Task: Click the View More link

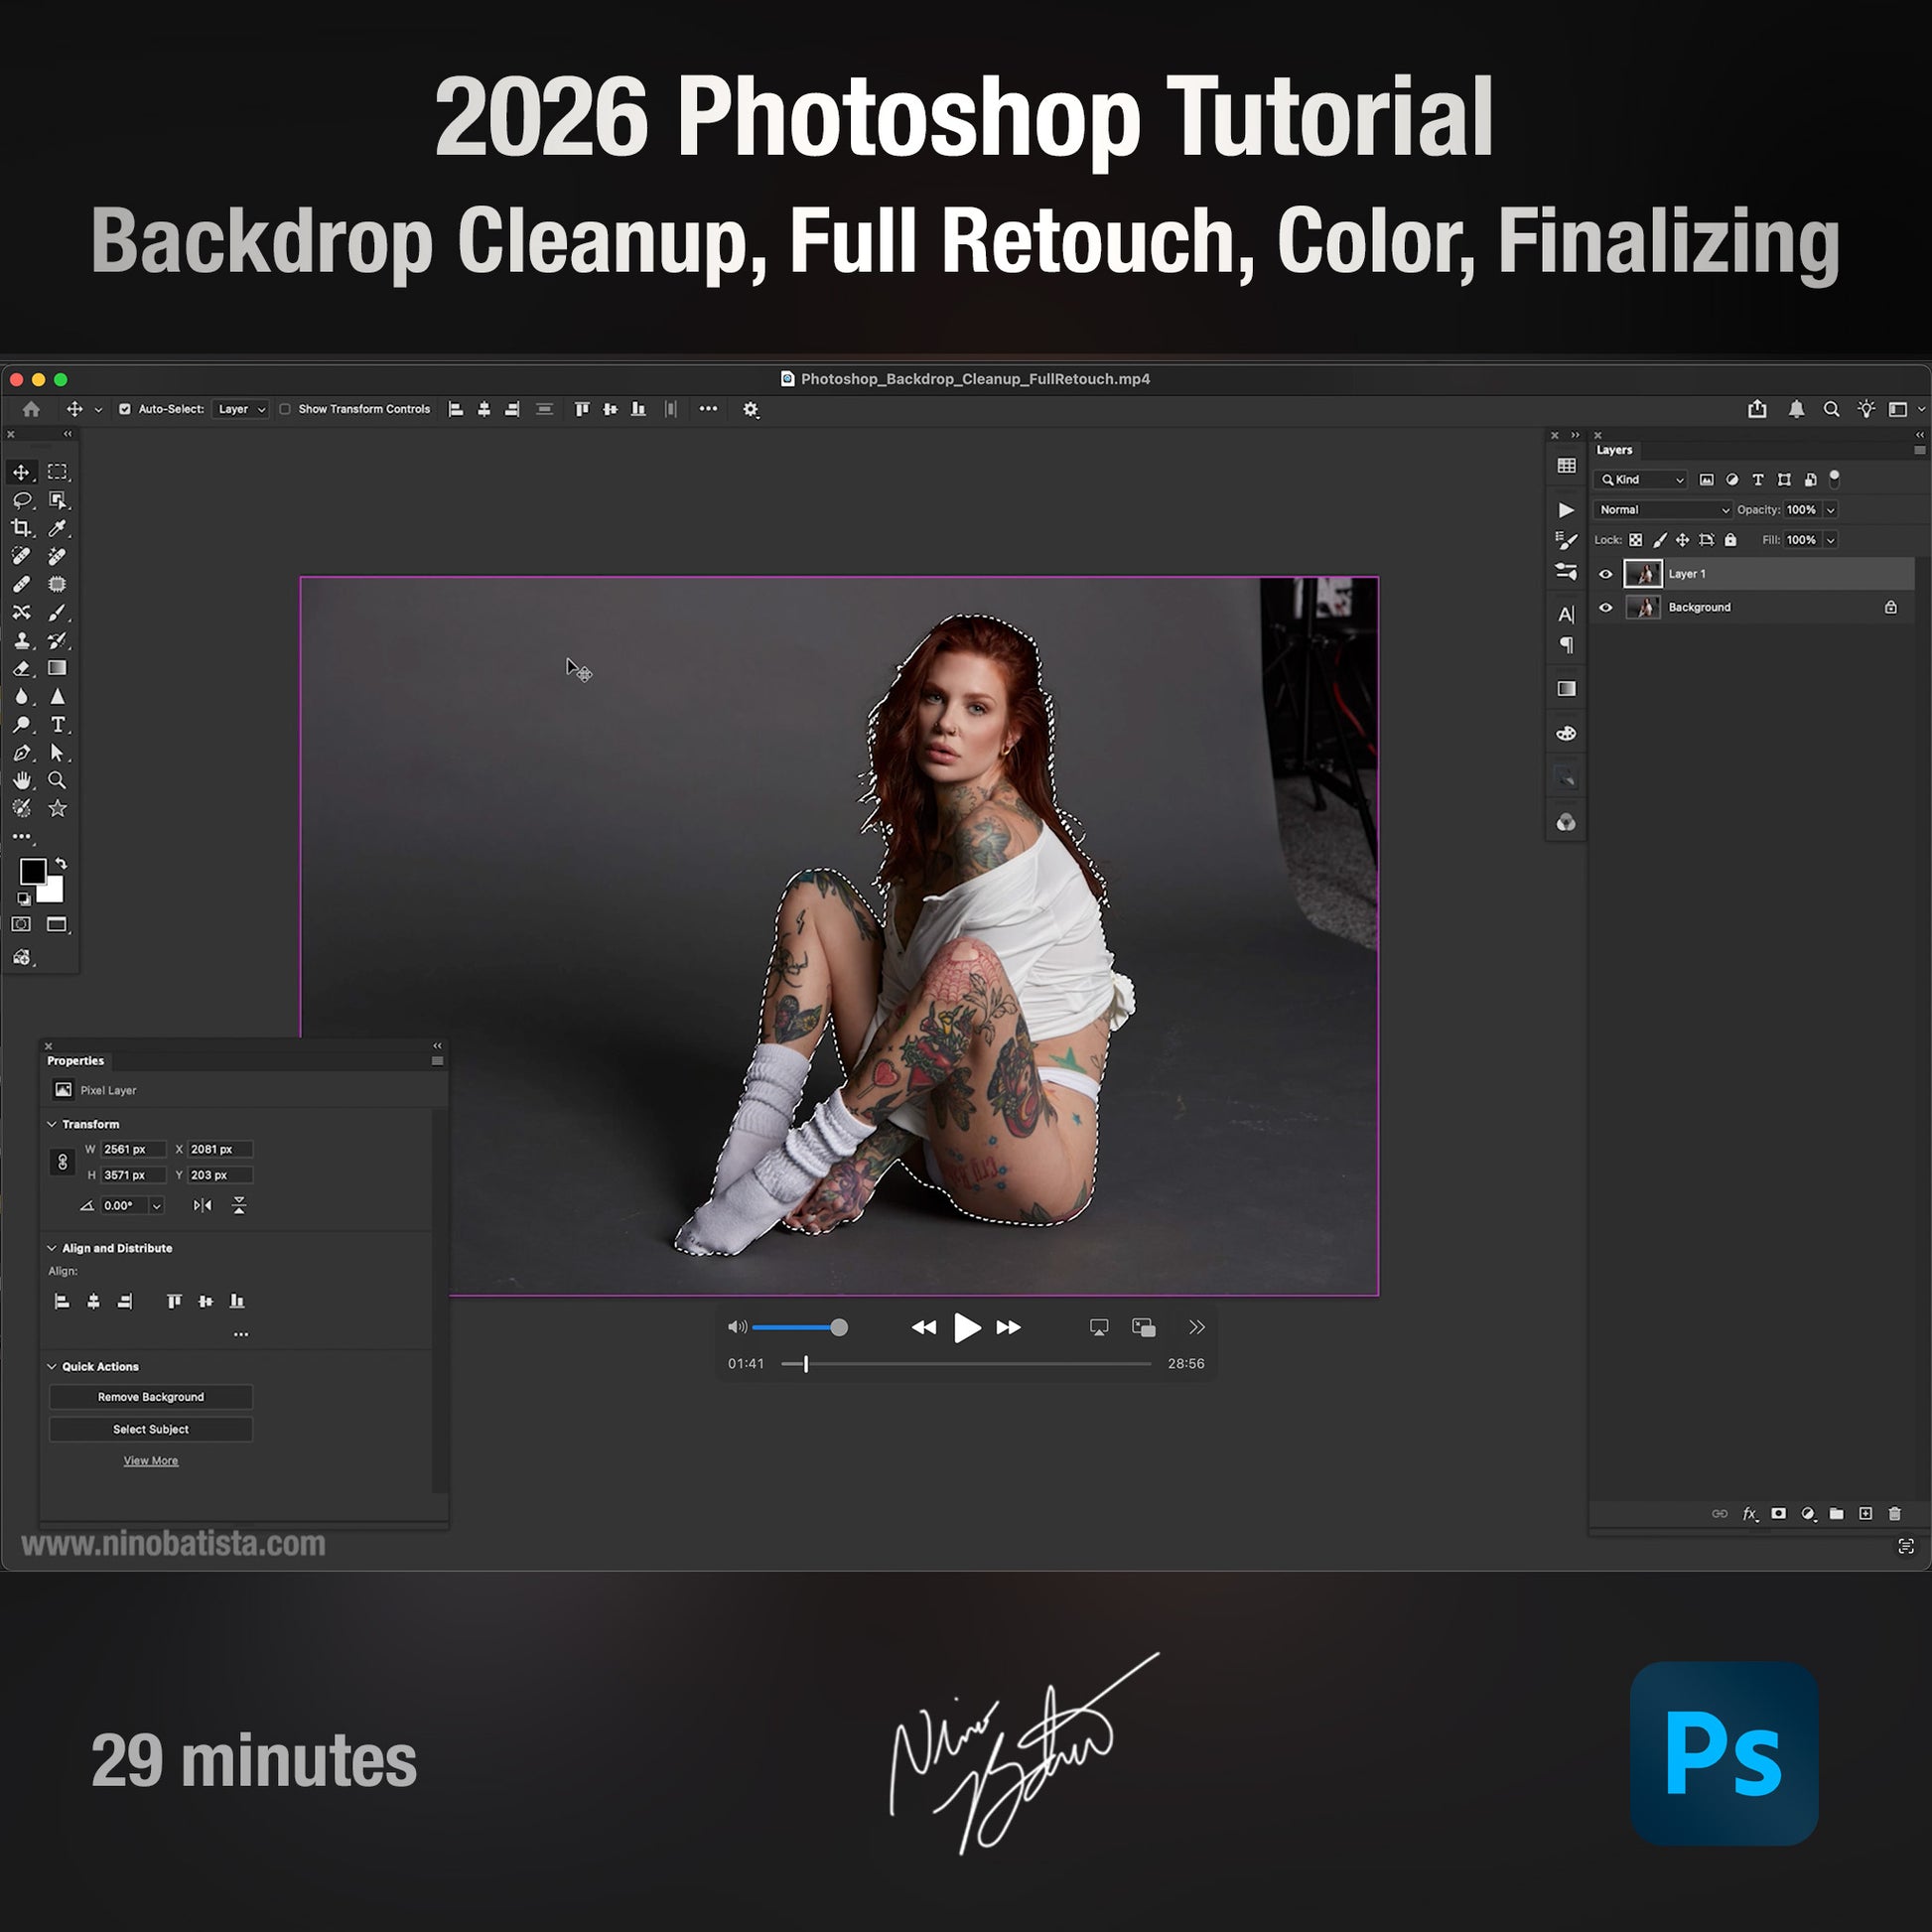Action: [151, 1461]
